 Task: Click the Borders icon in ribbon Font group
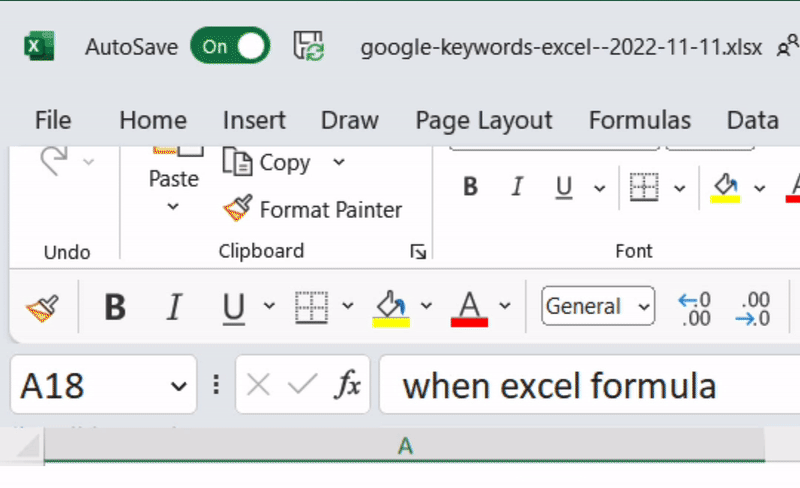(x=644, y=187)
